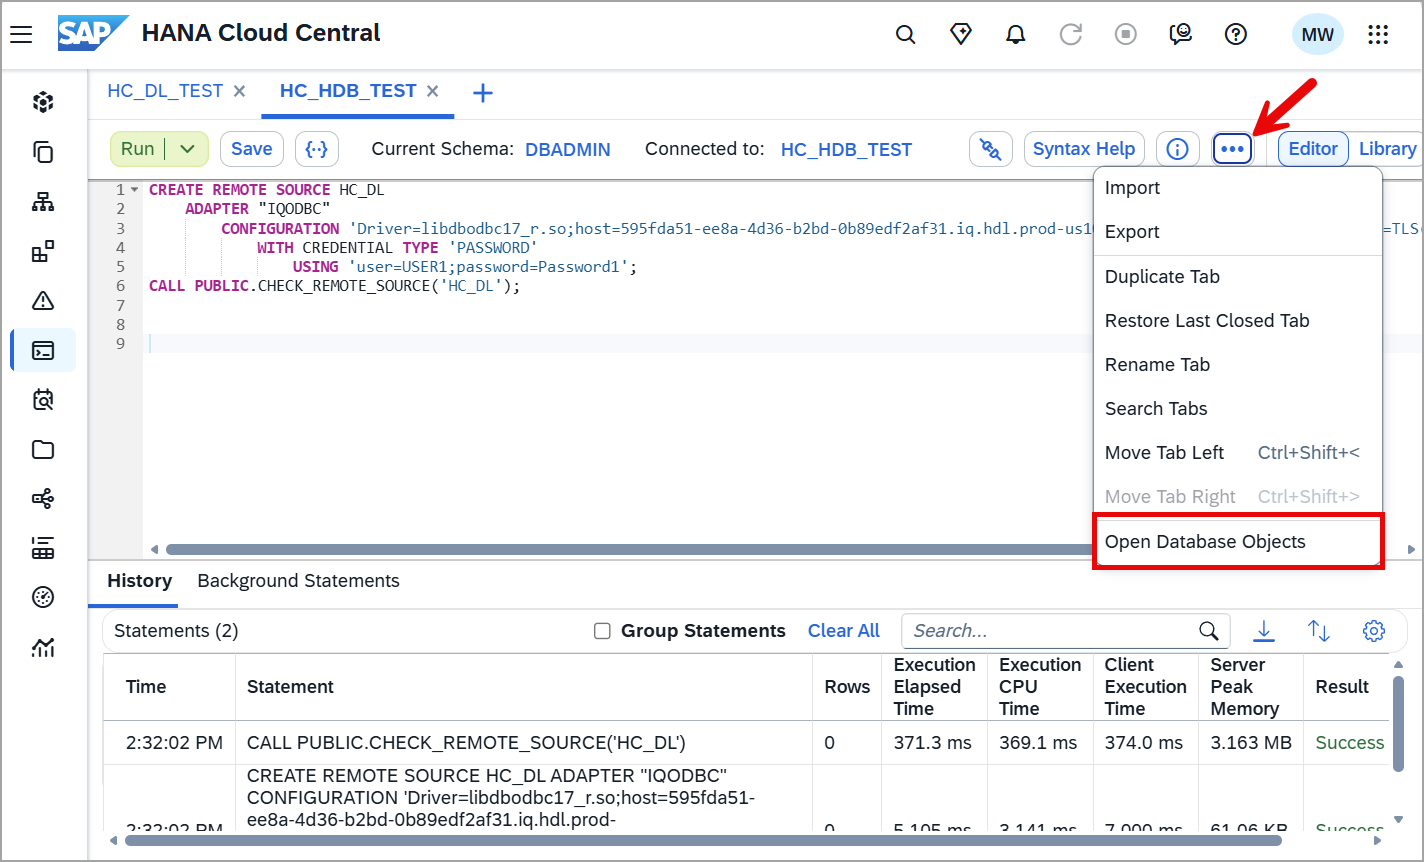The image size is (1424, 862).
Task: Add a new SQL tab with plus
Action: pyautogui.click(x=483, y=93)
